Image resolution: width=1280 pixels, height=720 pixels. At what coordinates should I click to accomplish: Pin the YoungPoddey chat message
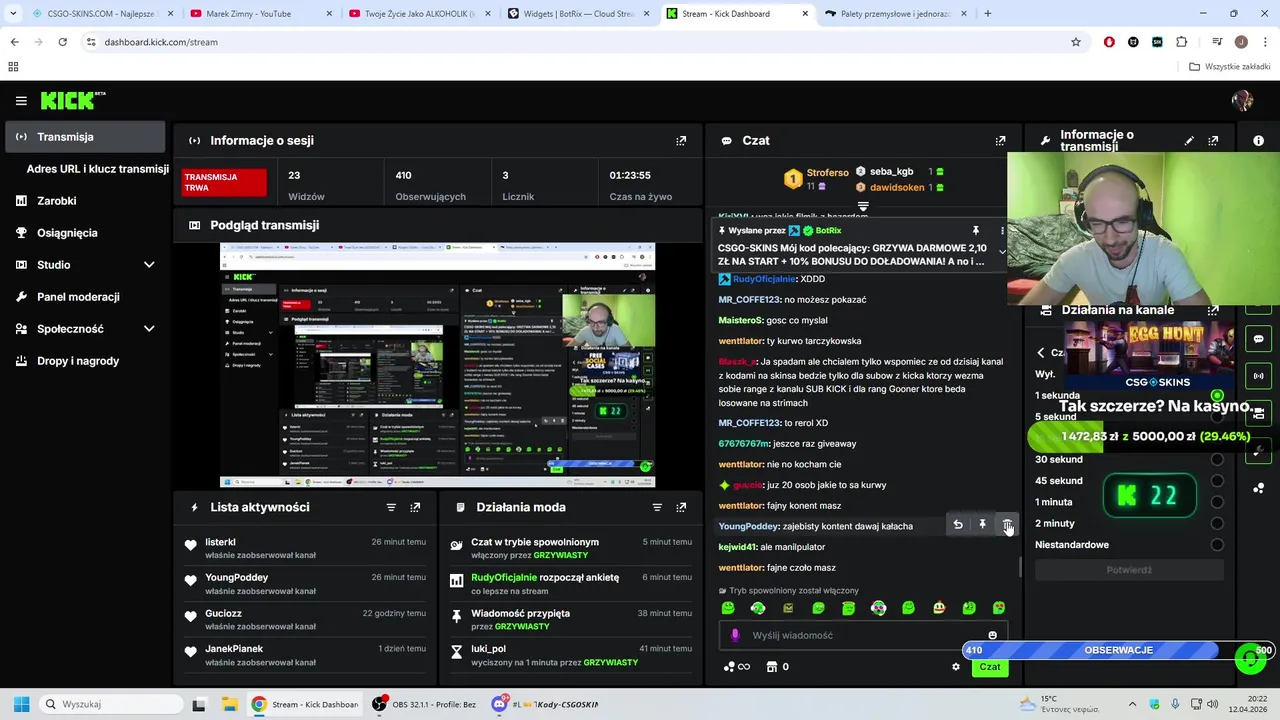[x=982, y=525]
